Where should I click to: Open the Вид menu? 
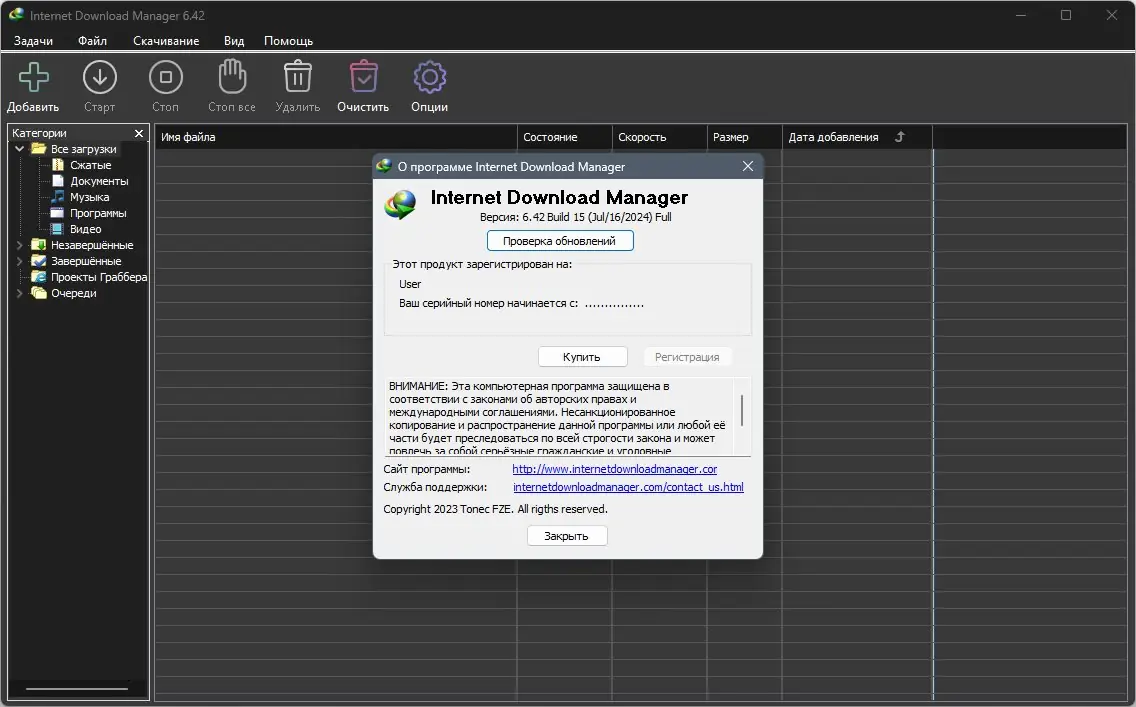[234, 41]
